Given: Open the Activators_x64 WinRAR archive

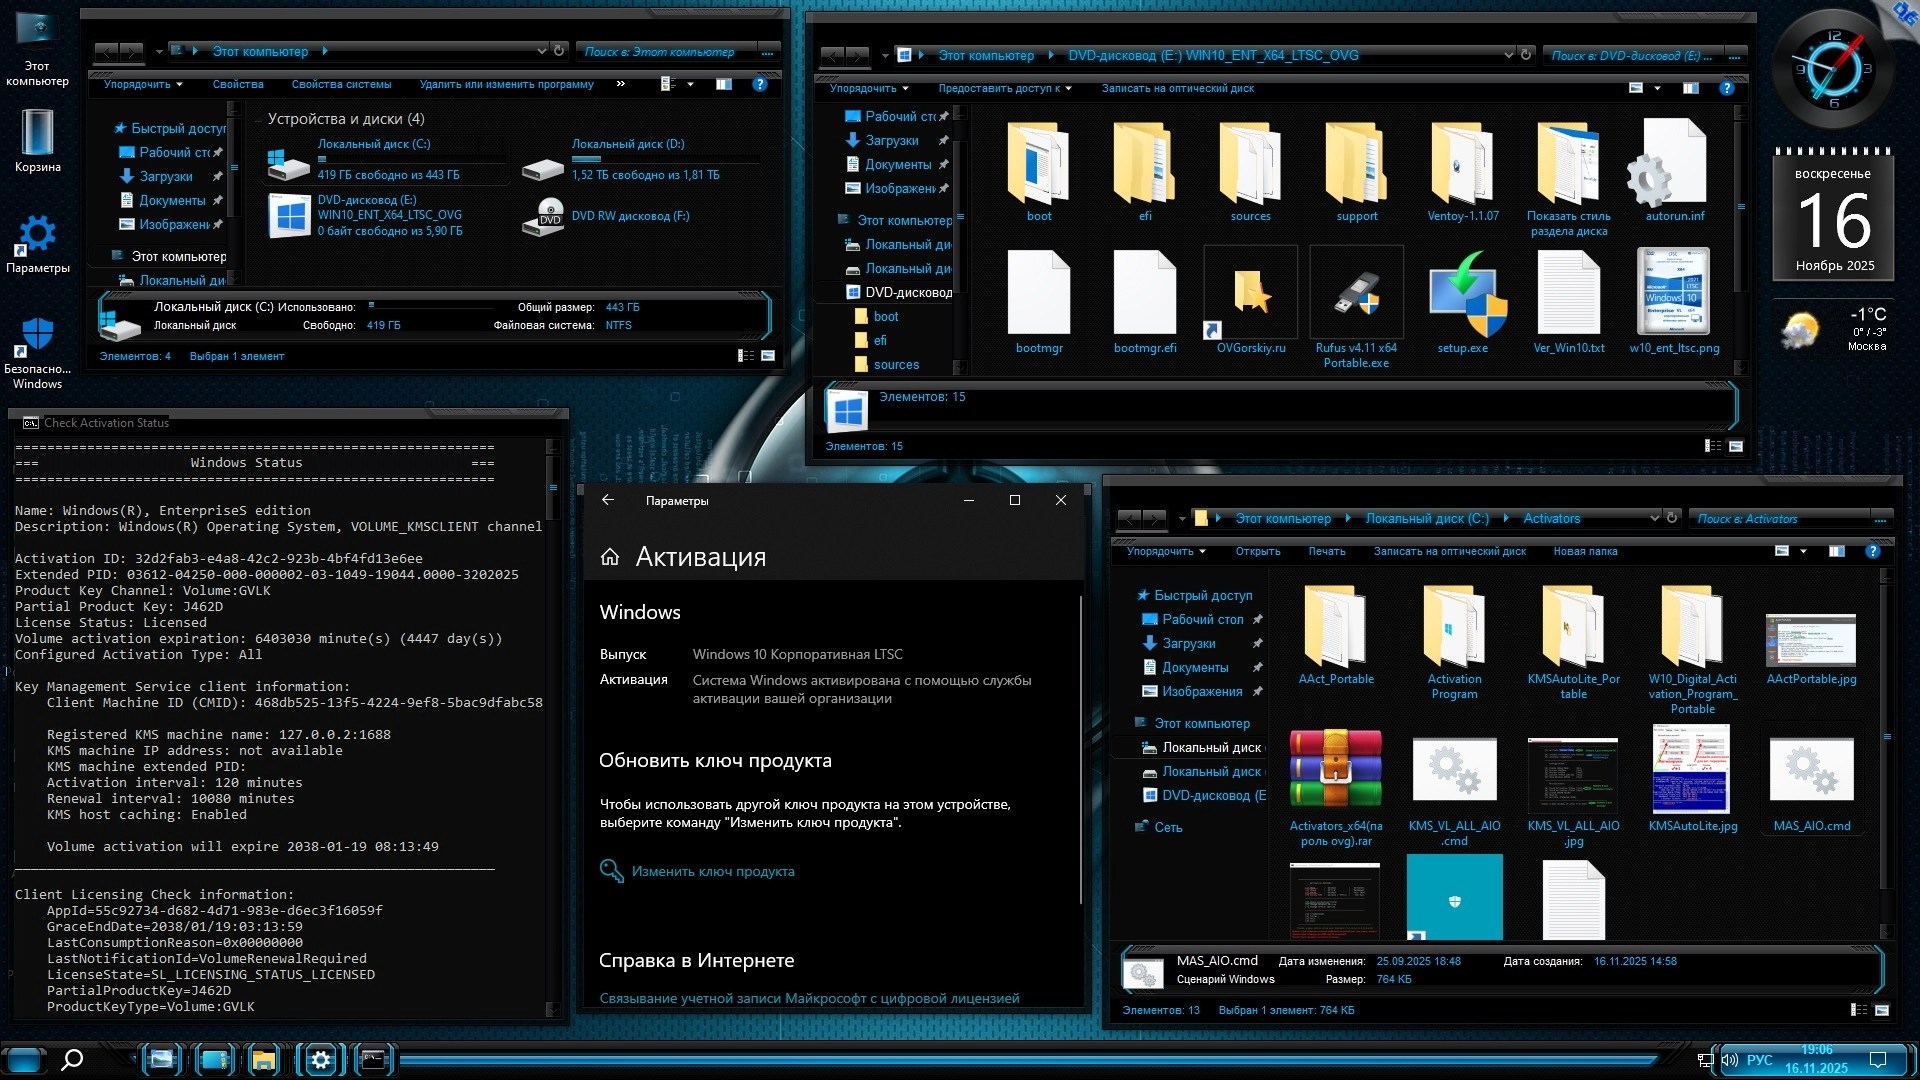Looking at the screenshot, I should pos(1336,769).
